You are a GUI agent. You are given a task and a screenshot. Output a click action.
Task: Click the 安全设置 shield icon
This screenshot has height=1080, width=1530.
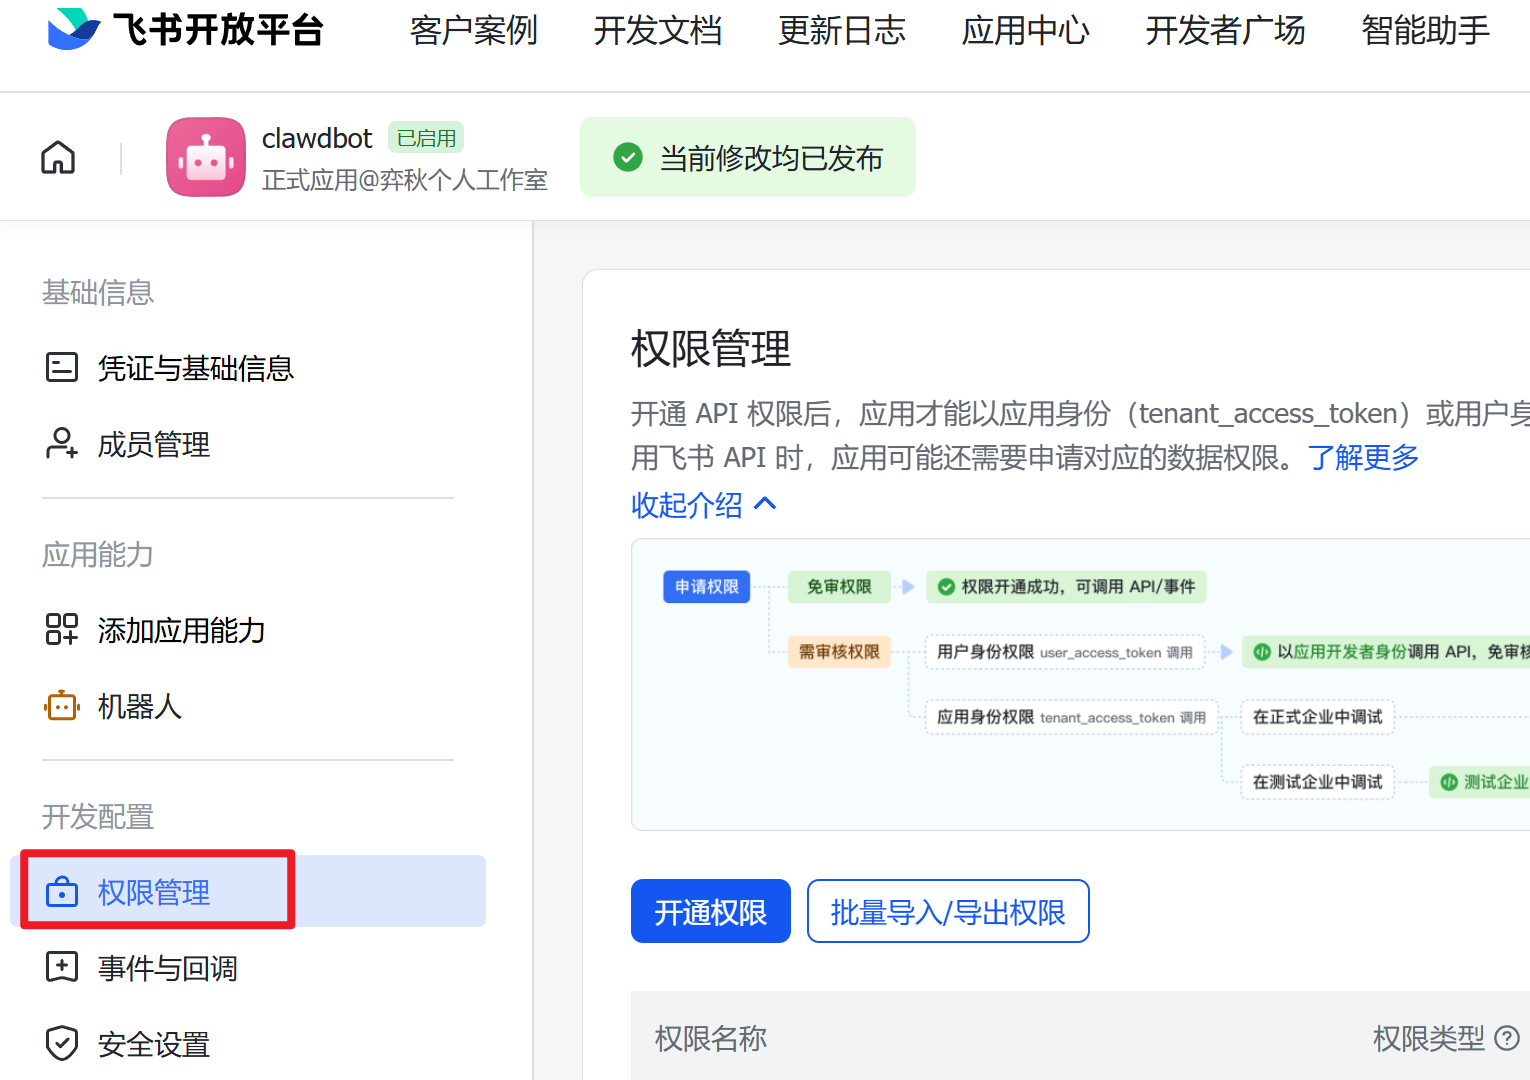(61, 1043)
